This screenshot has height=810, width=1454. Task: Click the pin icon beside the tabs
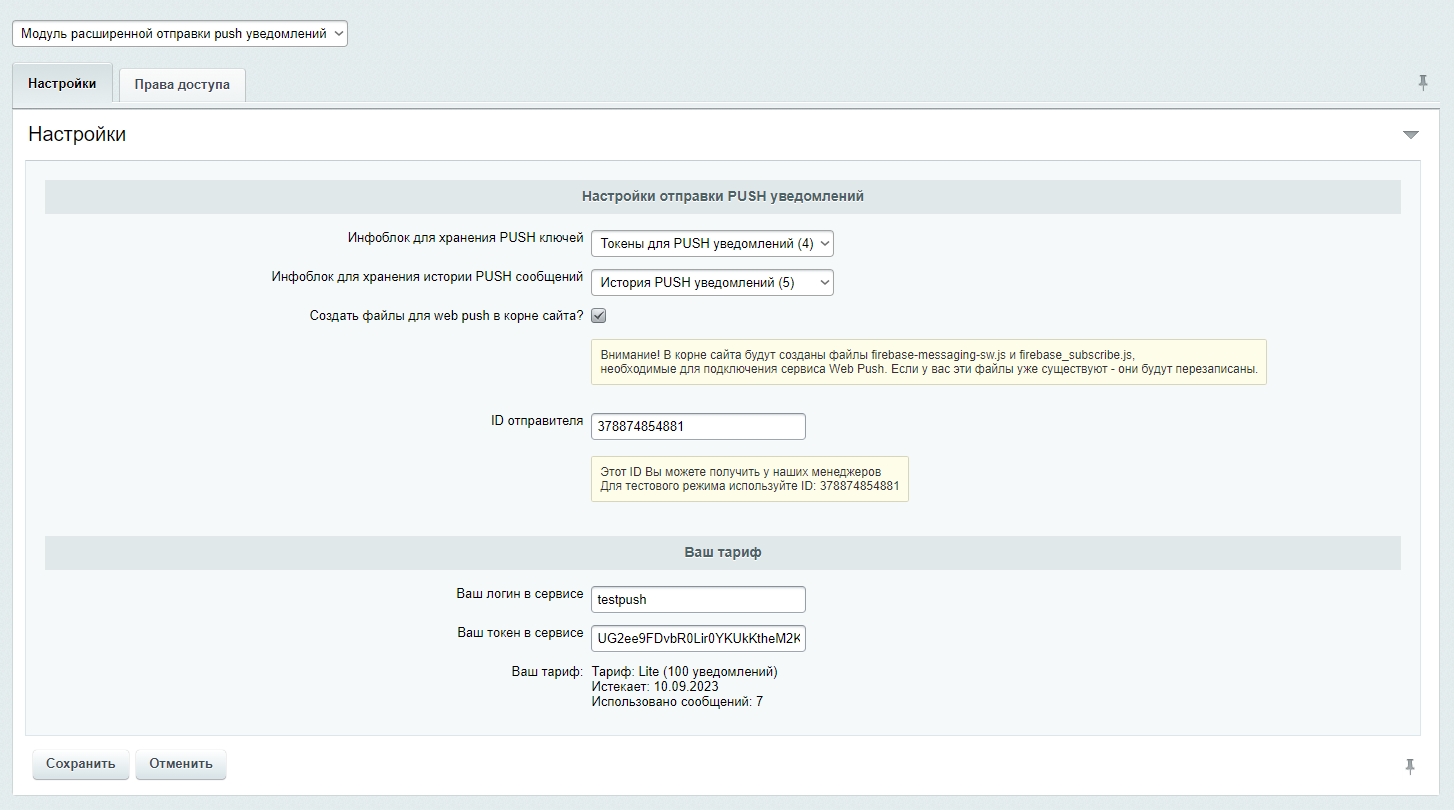pyautogui.click(x=1423, y=83)
